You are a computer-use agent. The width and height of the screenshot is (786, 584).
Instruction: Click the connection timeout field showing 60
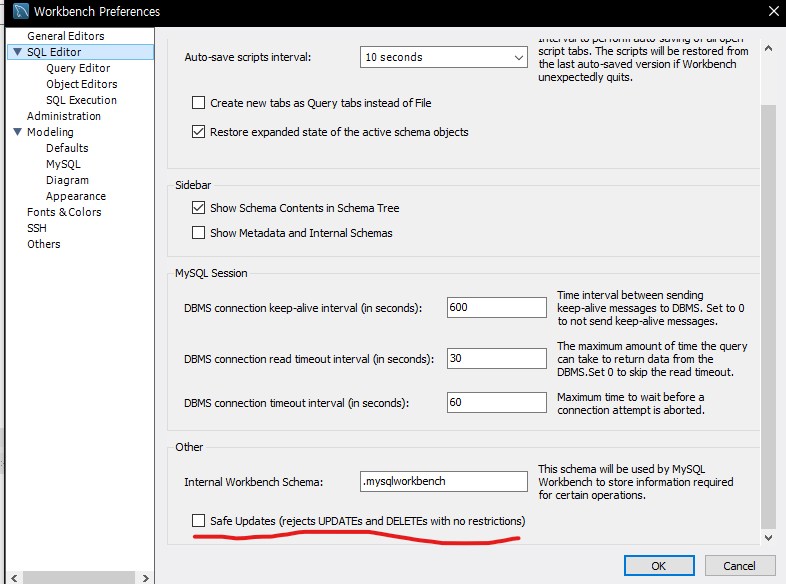click(497, 403)
